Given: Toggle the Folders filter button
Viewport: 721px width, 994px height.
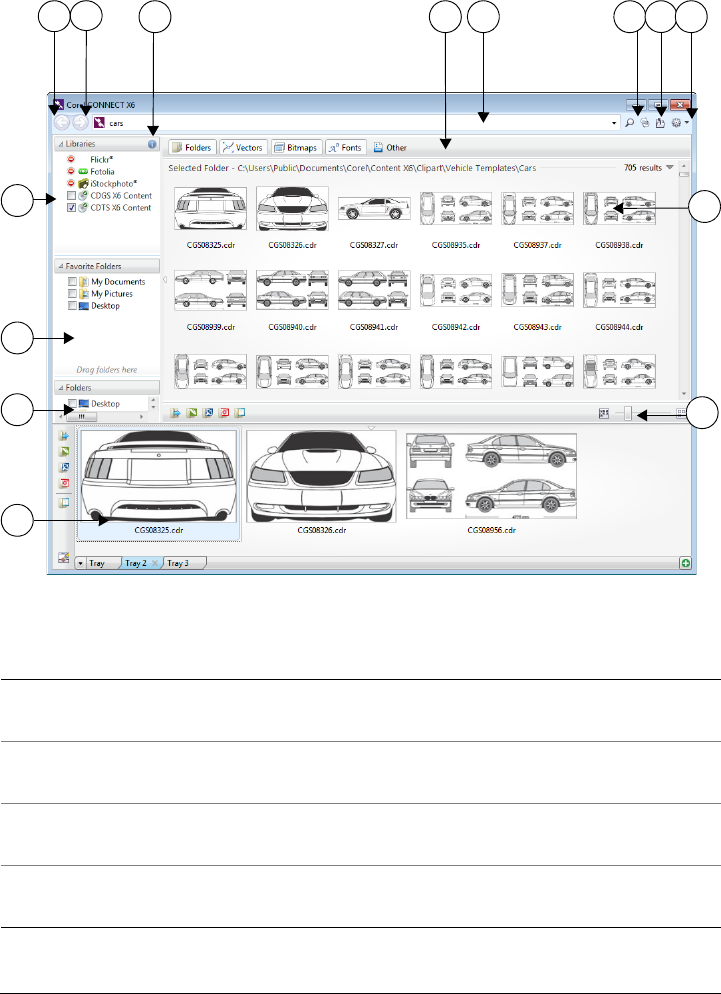Looking at the screenshot, I should (x=193, y=148).
